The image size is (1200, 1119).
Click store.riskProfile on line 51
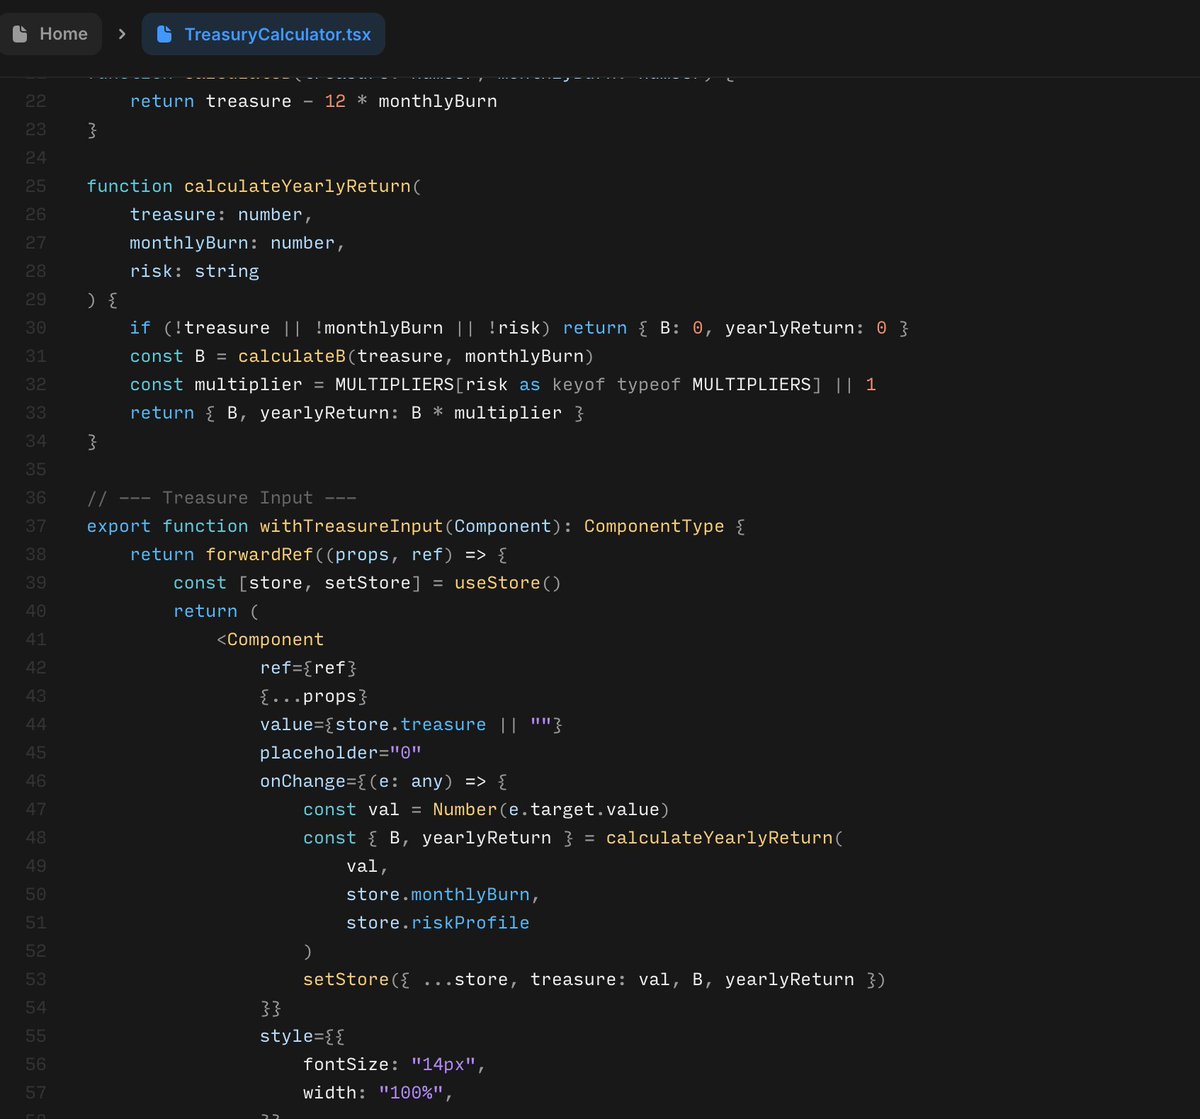[437, 922]
